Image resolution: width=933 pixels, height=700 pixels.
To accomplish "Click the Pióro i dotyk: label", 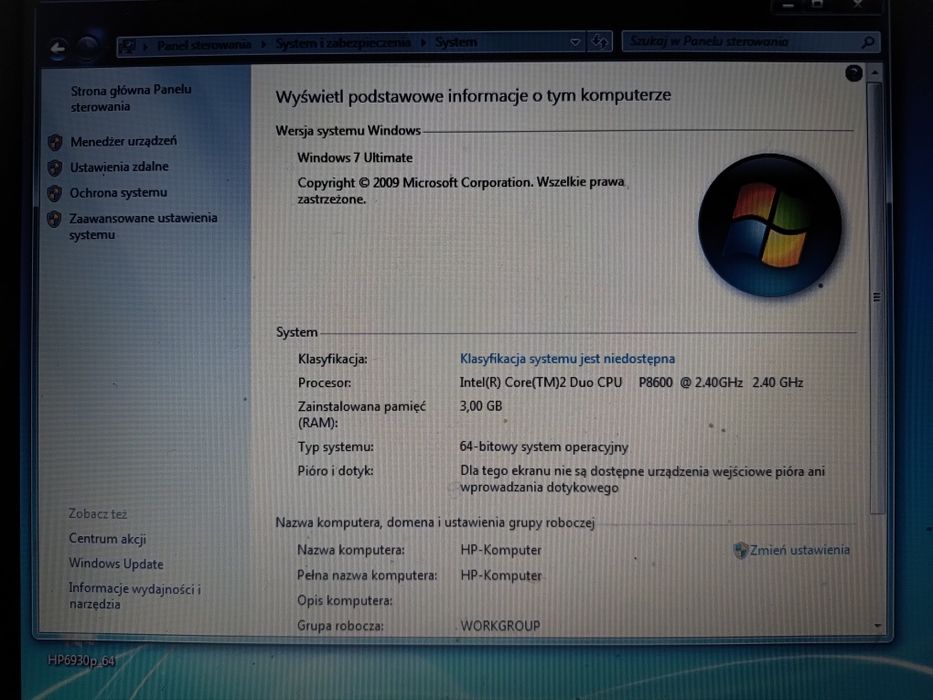I will [x=336, y=471].
